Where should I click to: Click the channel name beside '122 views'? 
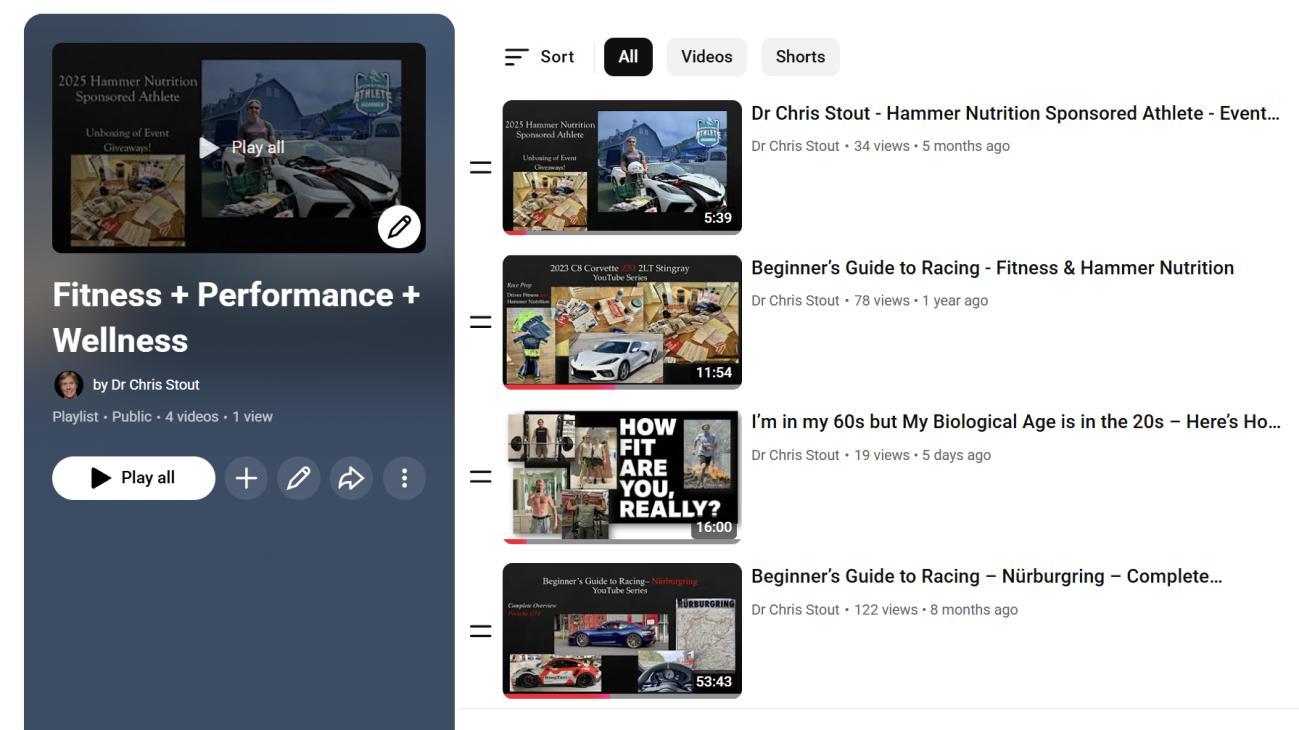(795, 610)
